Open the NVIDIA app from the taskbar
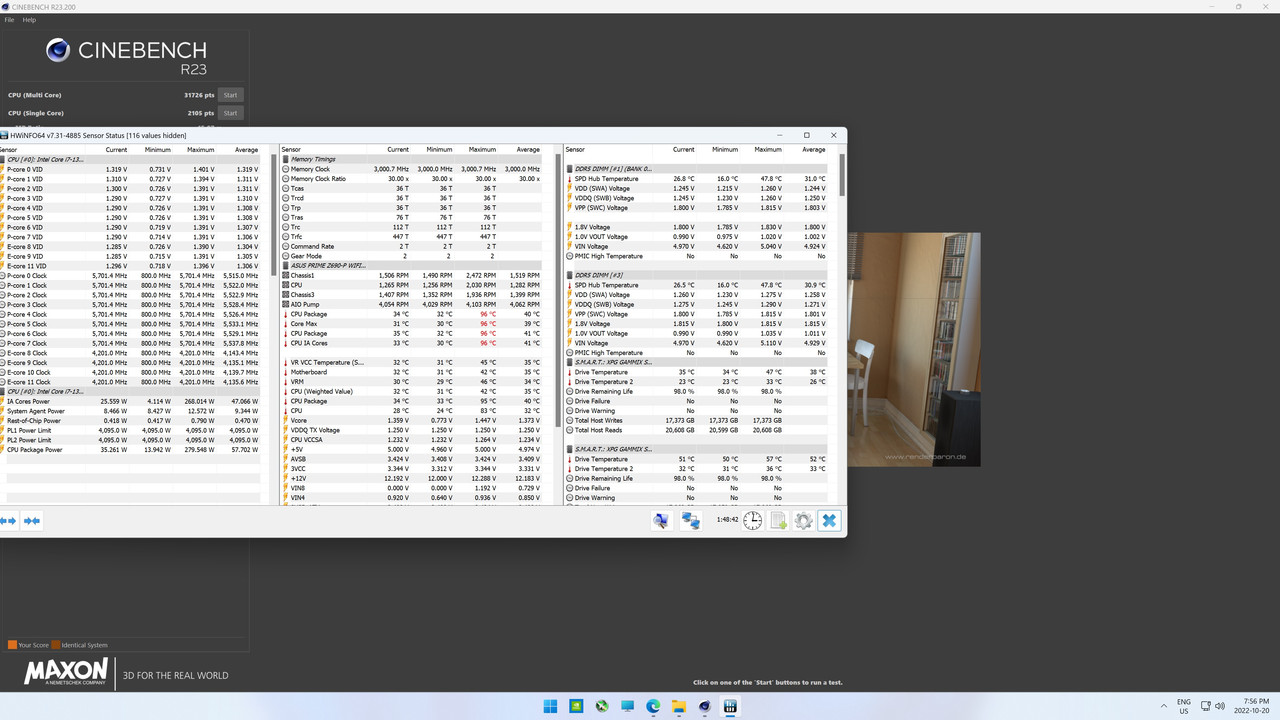This screenshot has width=1280, height=720. [x=576, y=706]
